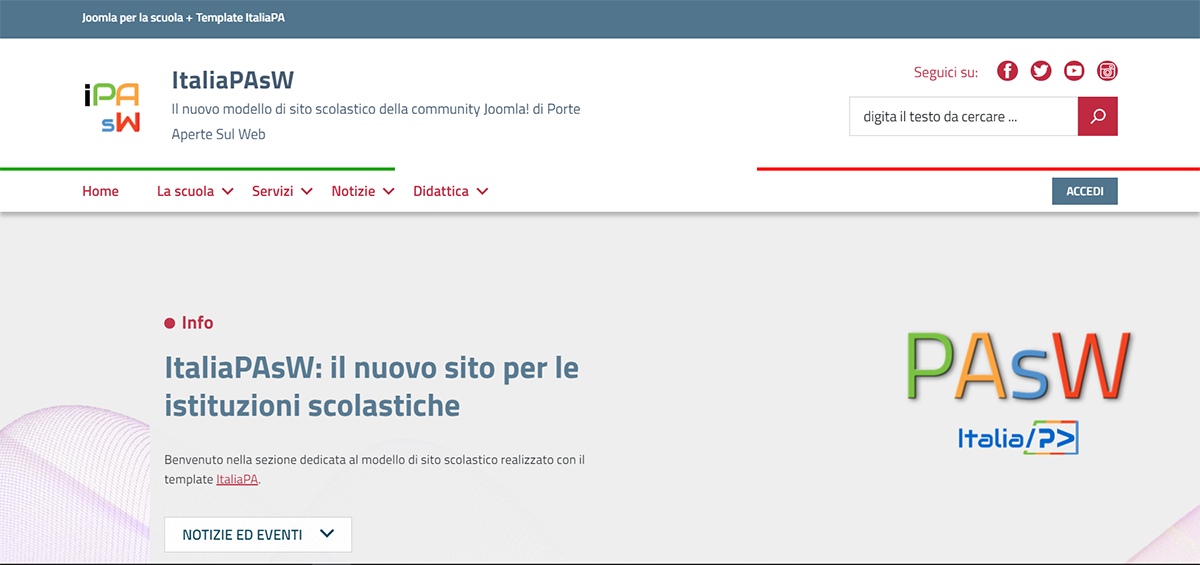Focus the search text field
Image resolution: width=1200 pixels, height=565 pixels.
pos(963,116)
